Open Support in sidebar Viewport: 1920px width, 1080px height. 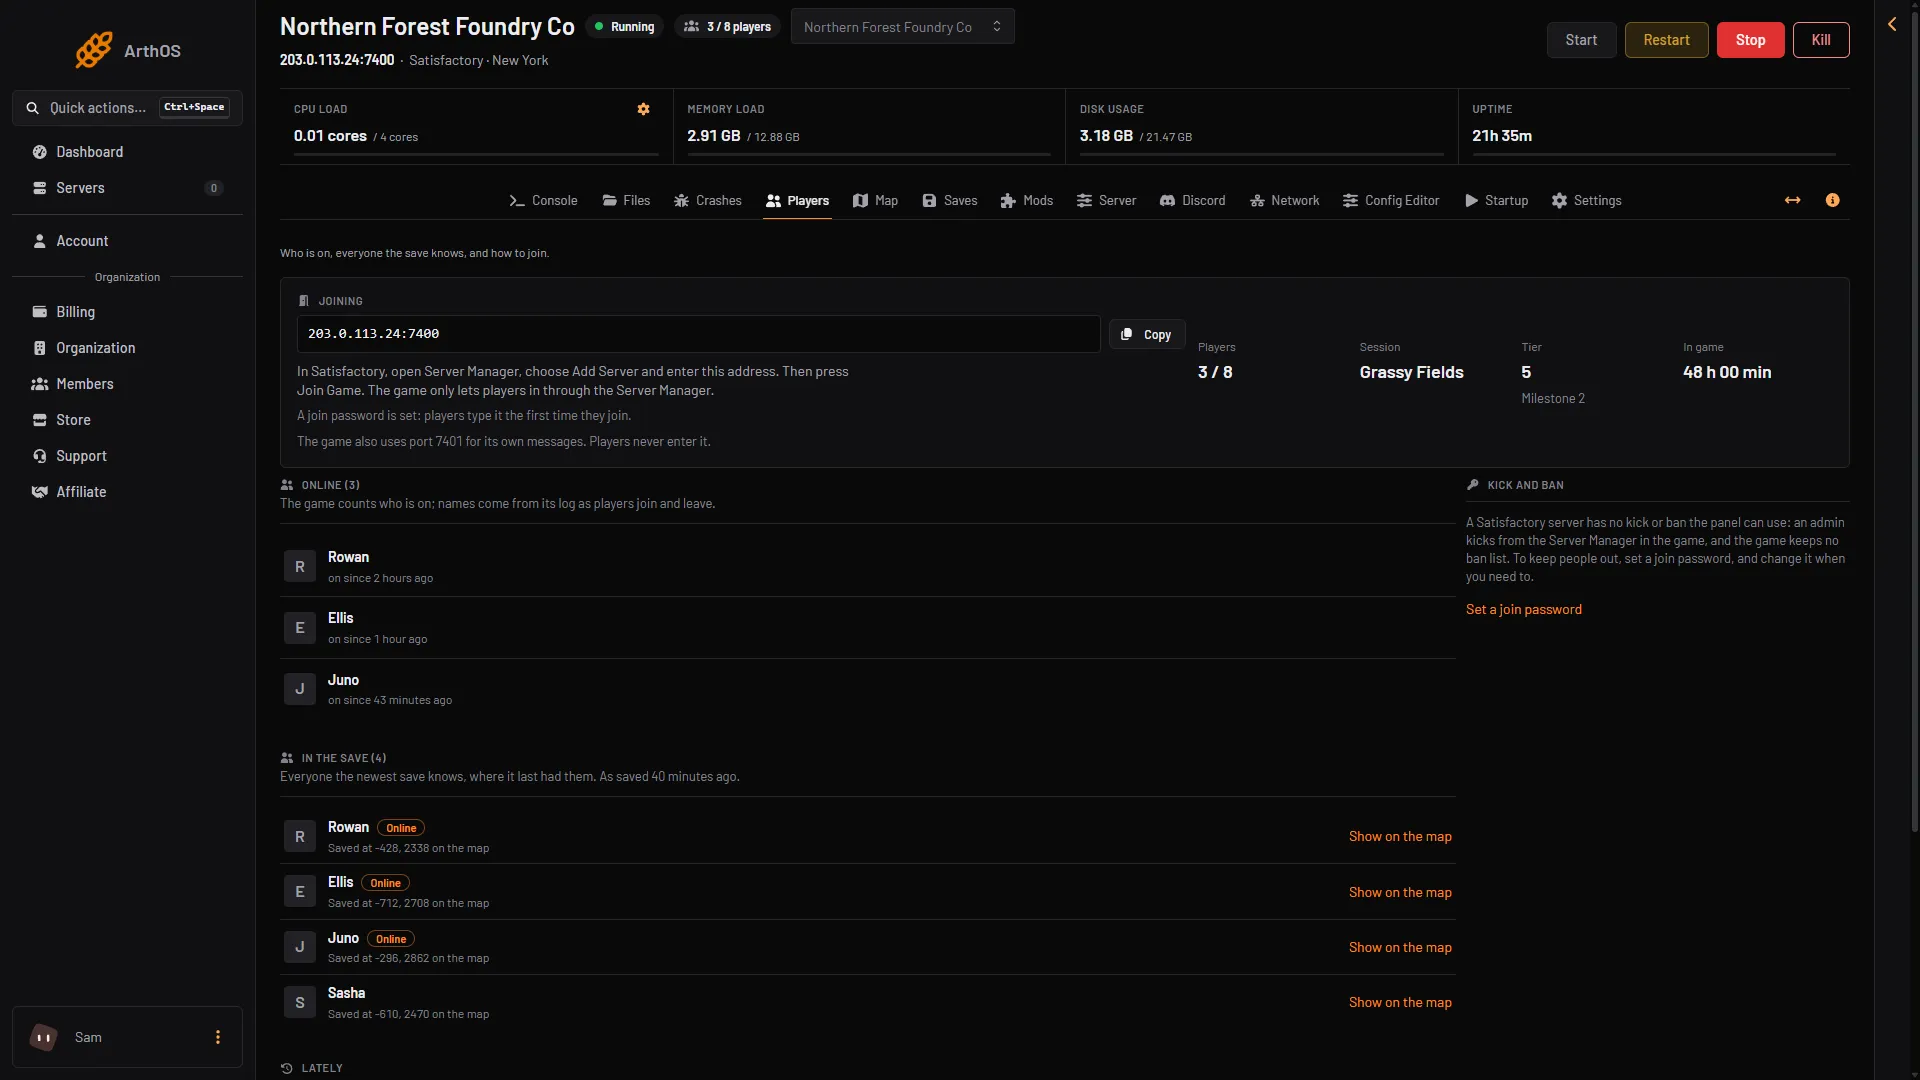pyautogui.click(x=127, y=456)
